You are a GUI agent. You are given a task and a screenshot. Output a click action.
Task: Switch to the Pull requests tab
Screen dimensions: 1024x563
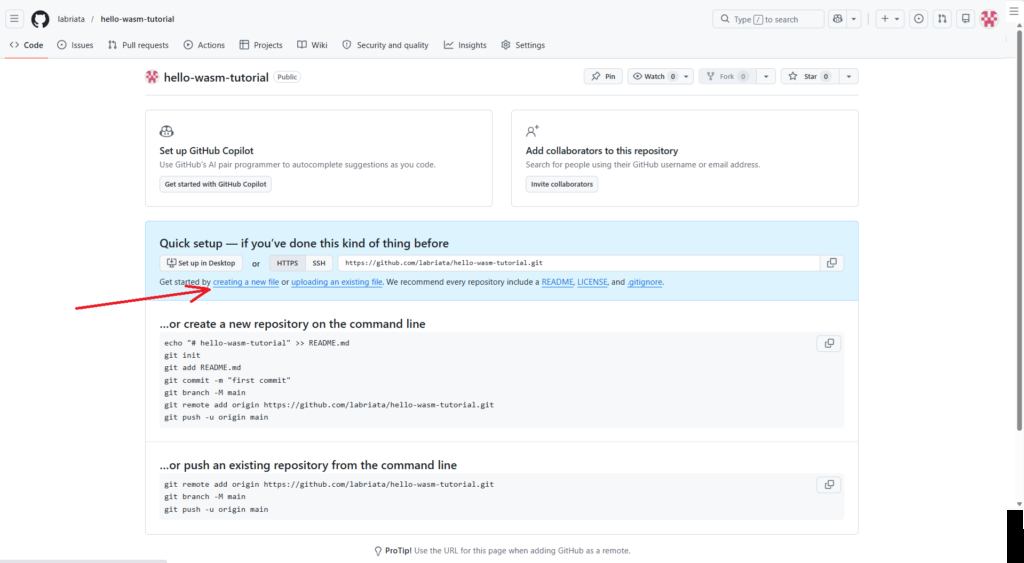pyautogui.click(x=138, y=45)
